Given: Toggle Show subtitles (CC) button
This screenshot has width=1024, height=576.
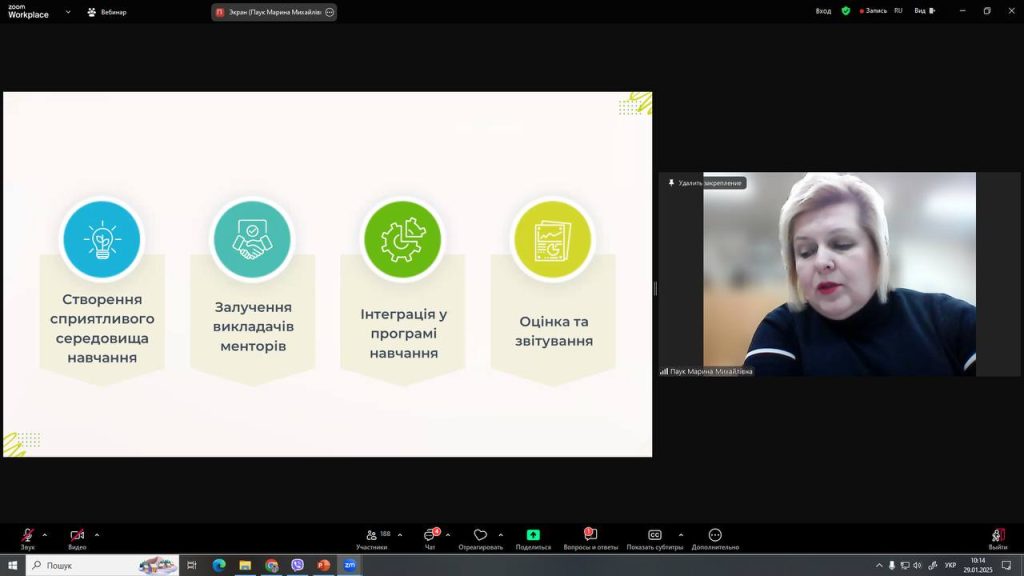Looking at the screenshot, I should tap(655, 536).
